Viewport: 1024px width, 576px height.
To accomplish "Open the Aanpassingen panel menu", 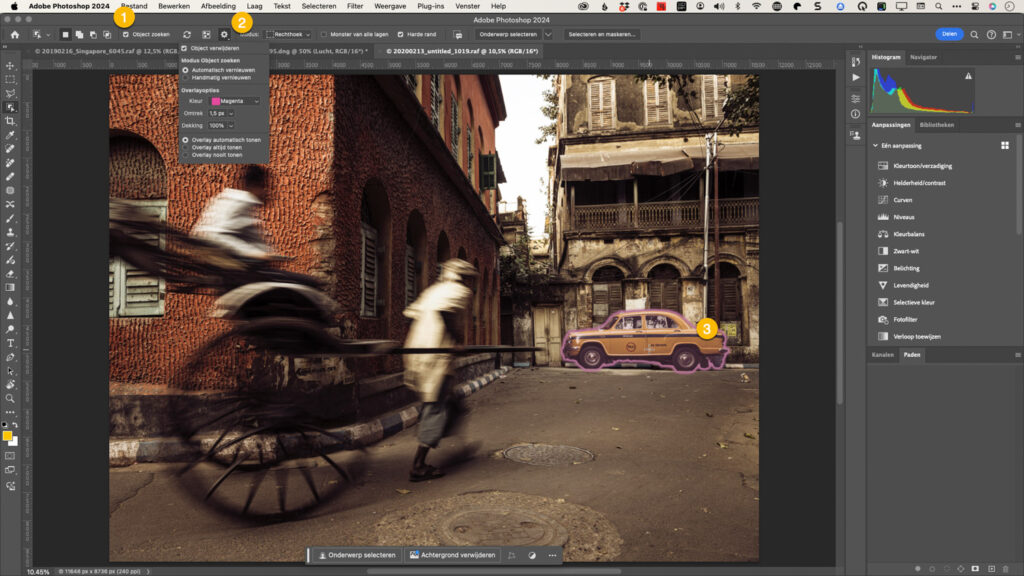I will point(1017,125).
